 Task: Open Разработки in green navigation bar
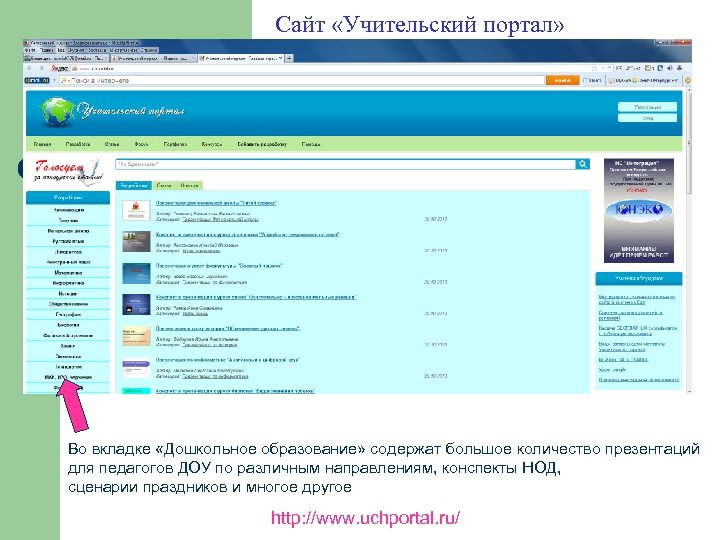(78, 144)
